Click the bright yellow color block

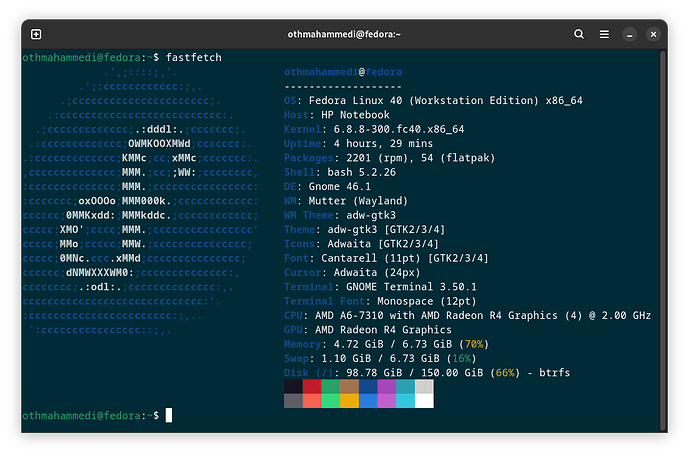pyautogui.click(x=349, y=401)
